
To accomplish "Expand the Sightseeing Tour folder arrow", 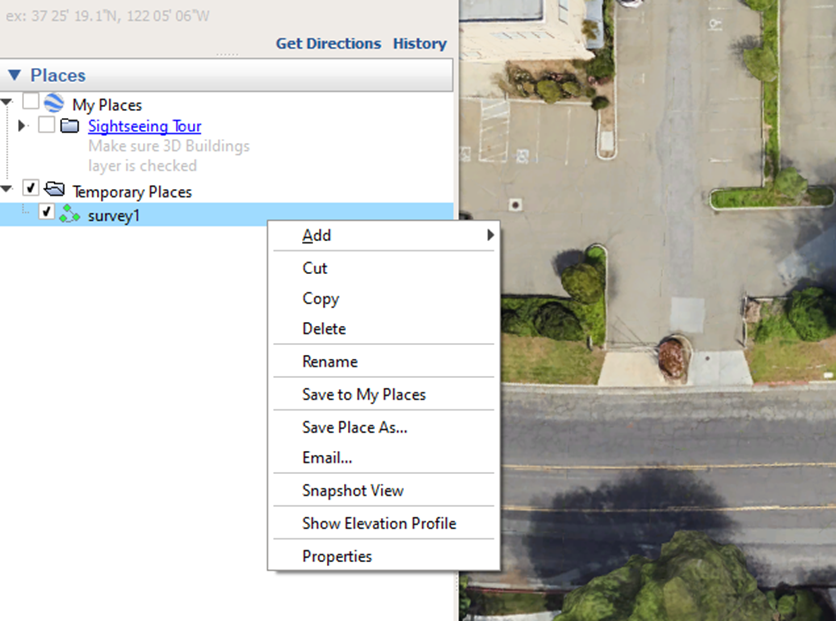I will [x=22, y=126].
